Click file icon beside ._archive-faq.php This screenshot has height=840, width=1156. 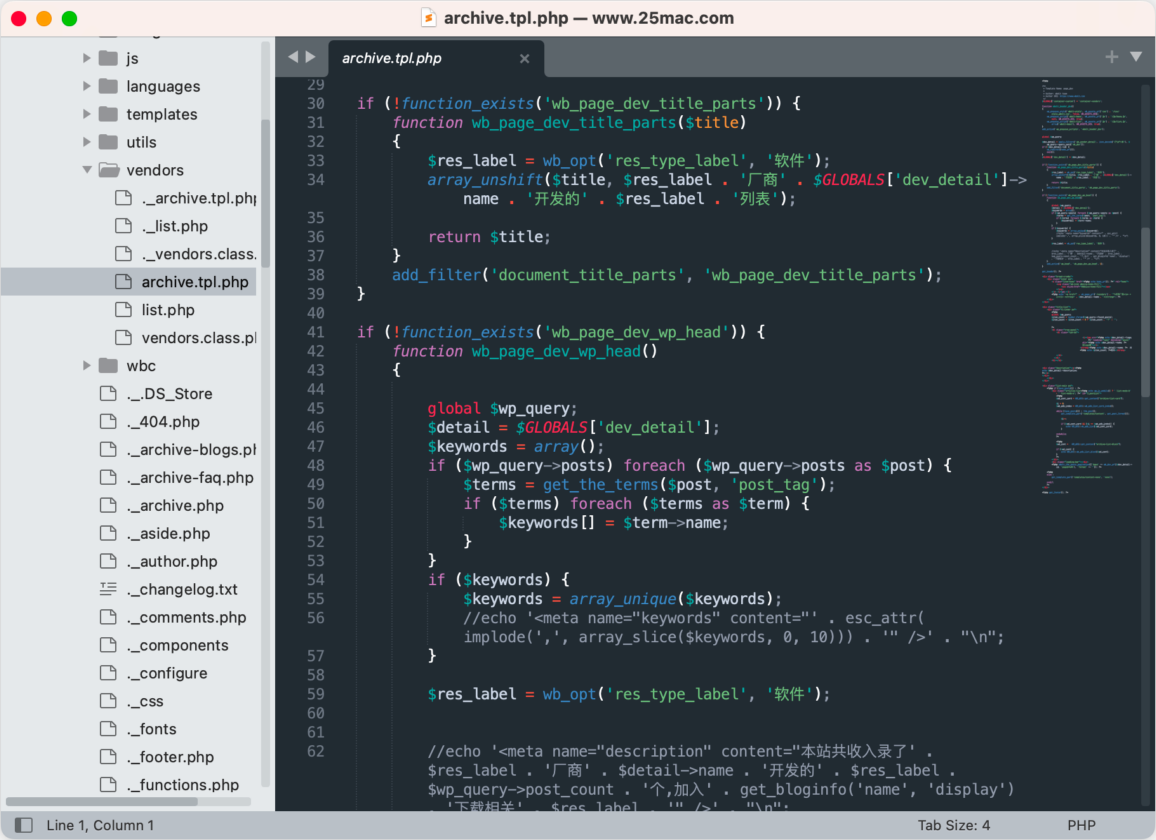tap(108, 476)
